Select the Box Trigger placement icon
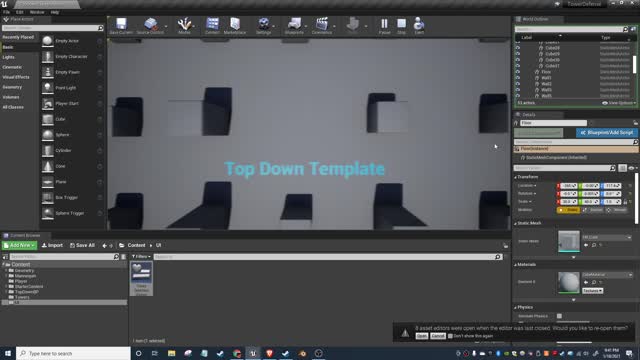Viewport: 640px width, 360px height. click(47, 198)
